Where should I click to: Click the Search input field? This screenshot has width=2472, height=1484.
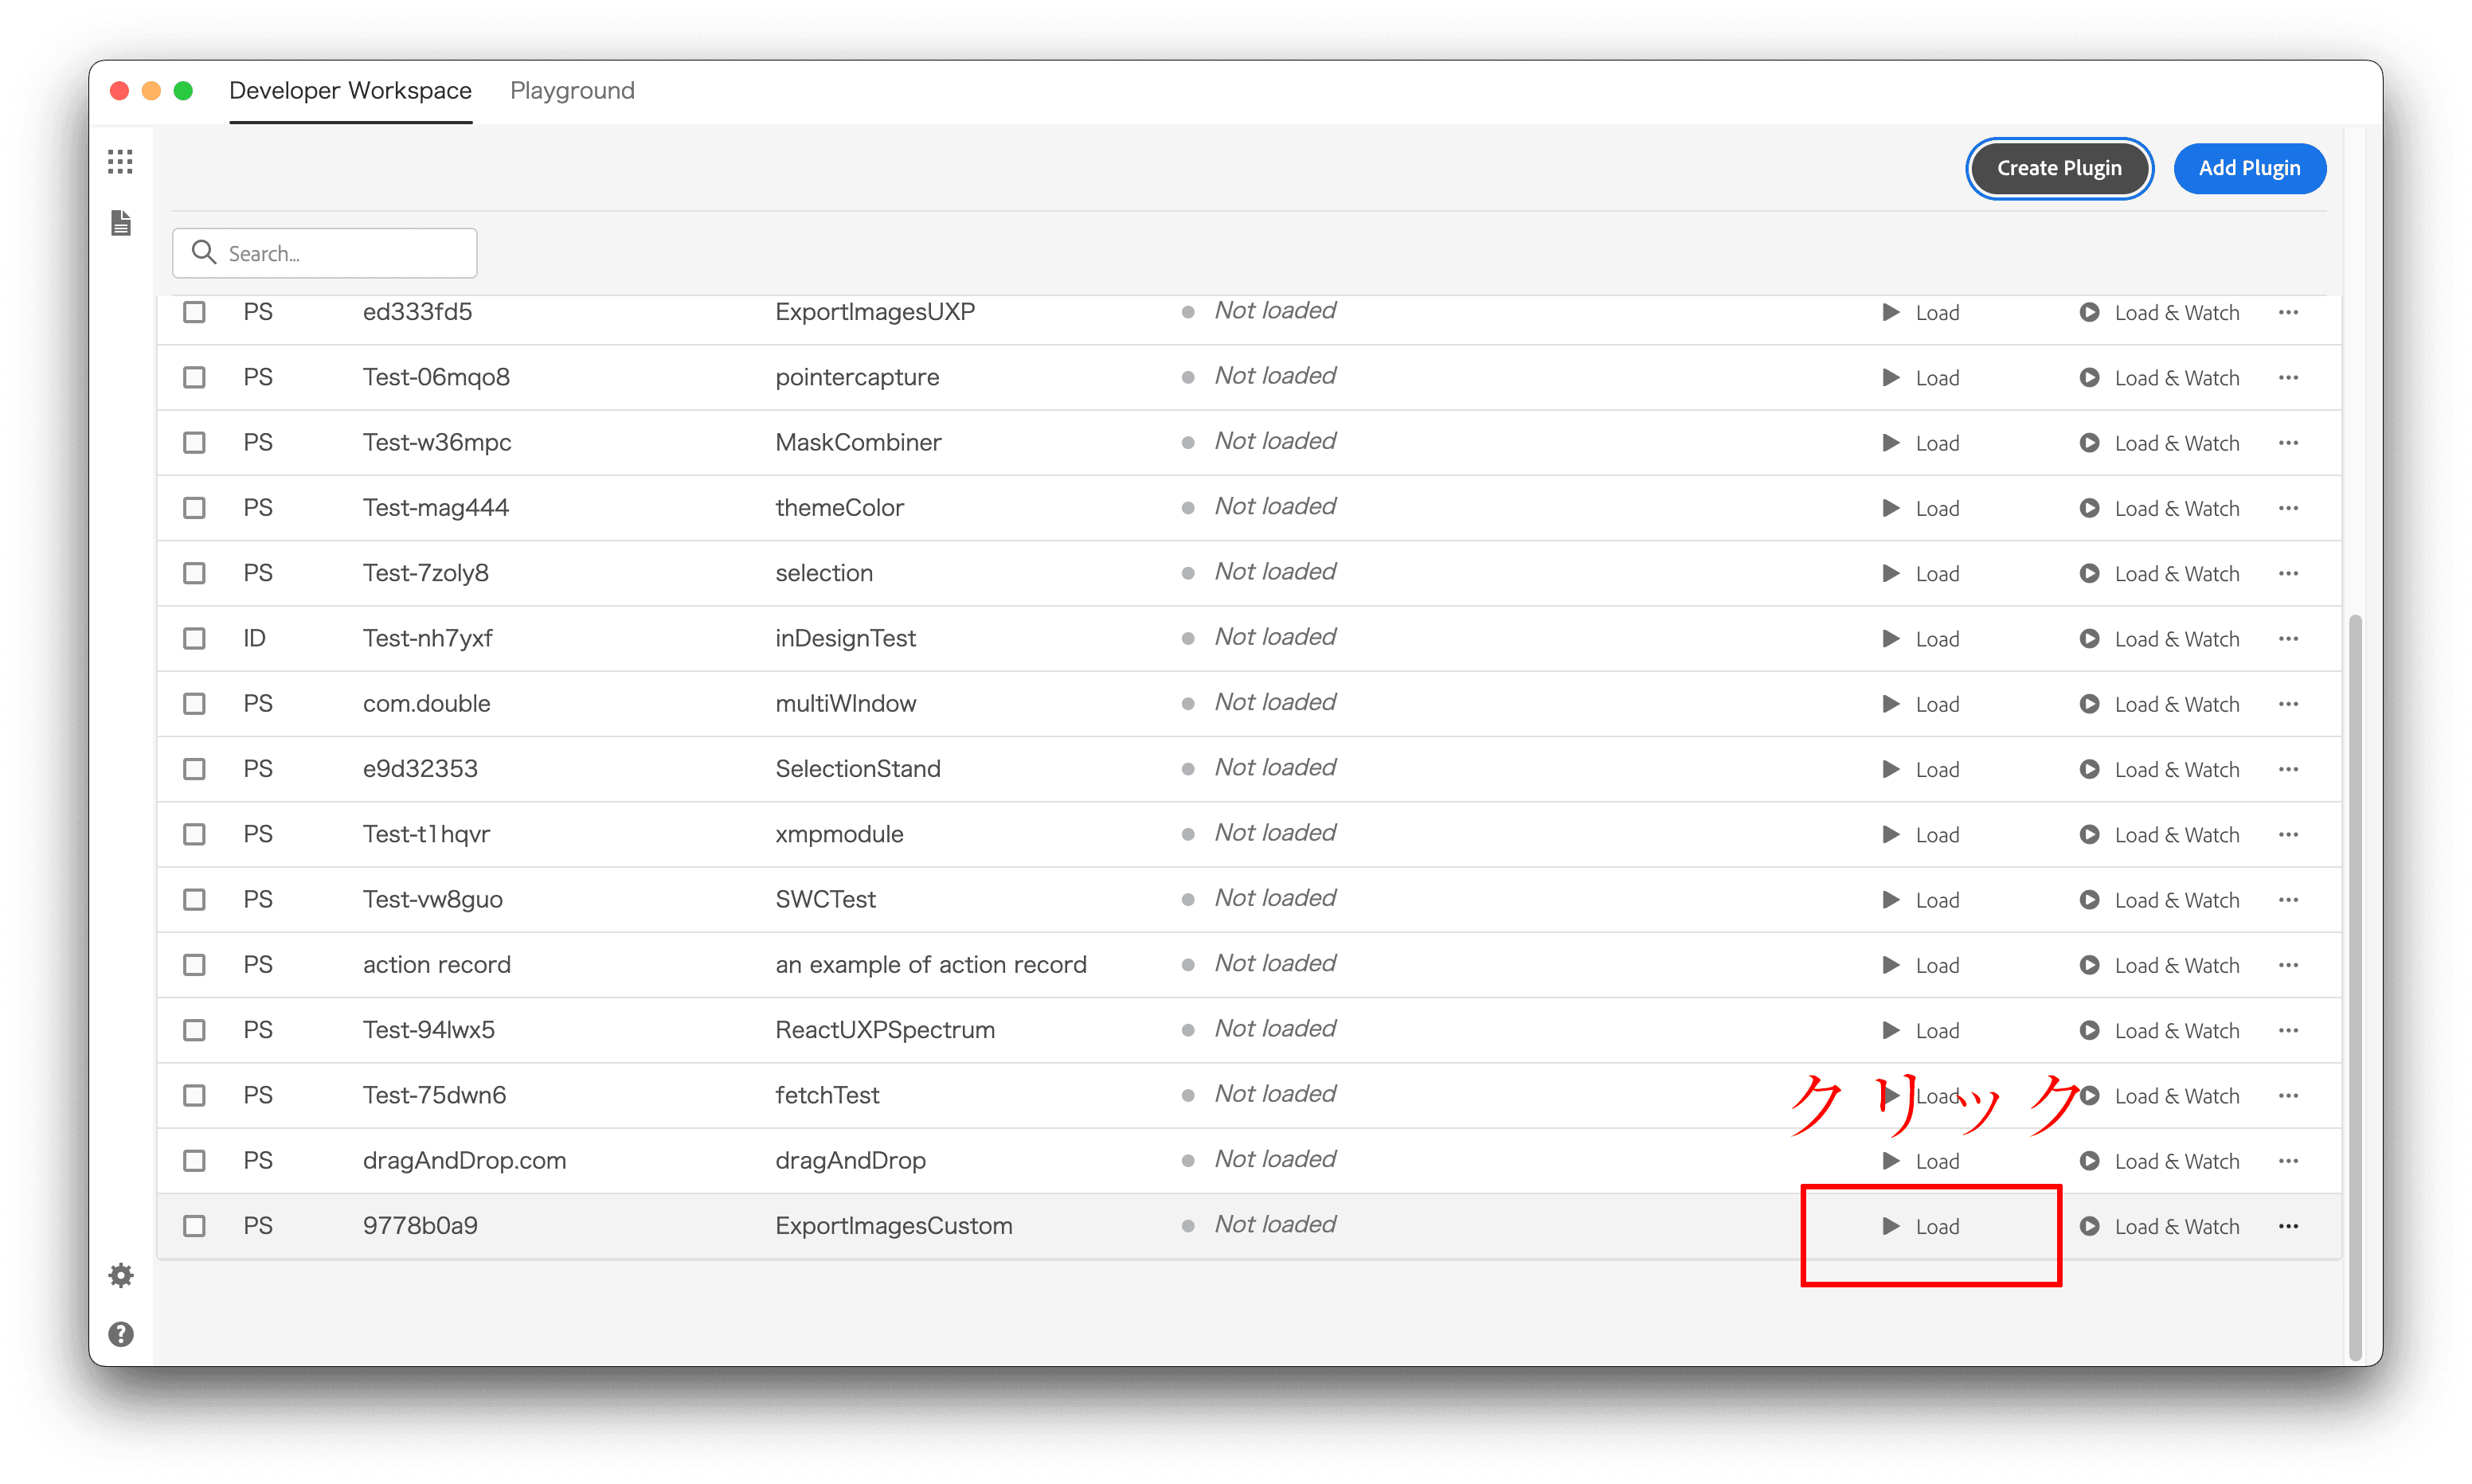pyautogui.click(x=327, y=252)
